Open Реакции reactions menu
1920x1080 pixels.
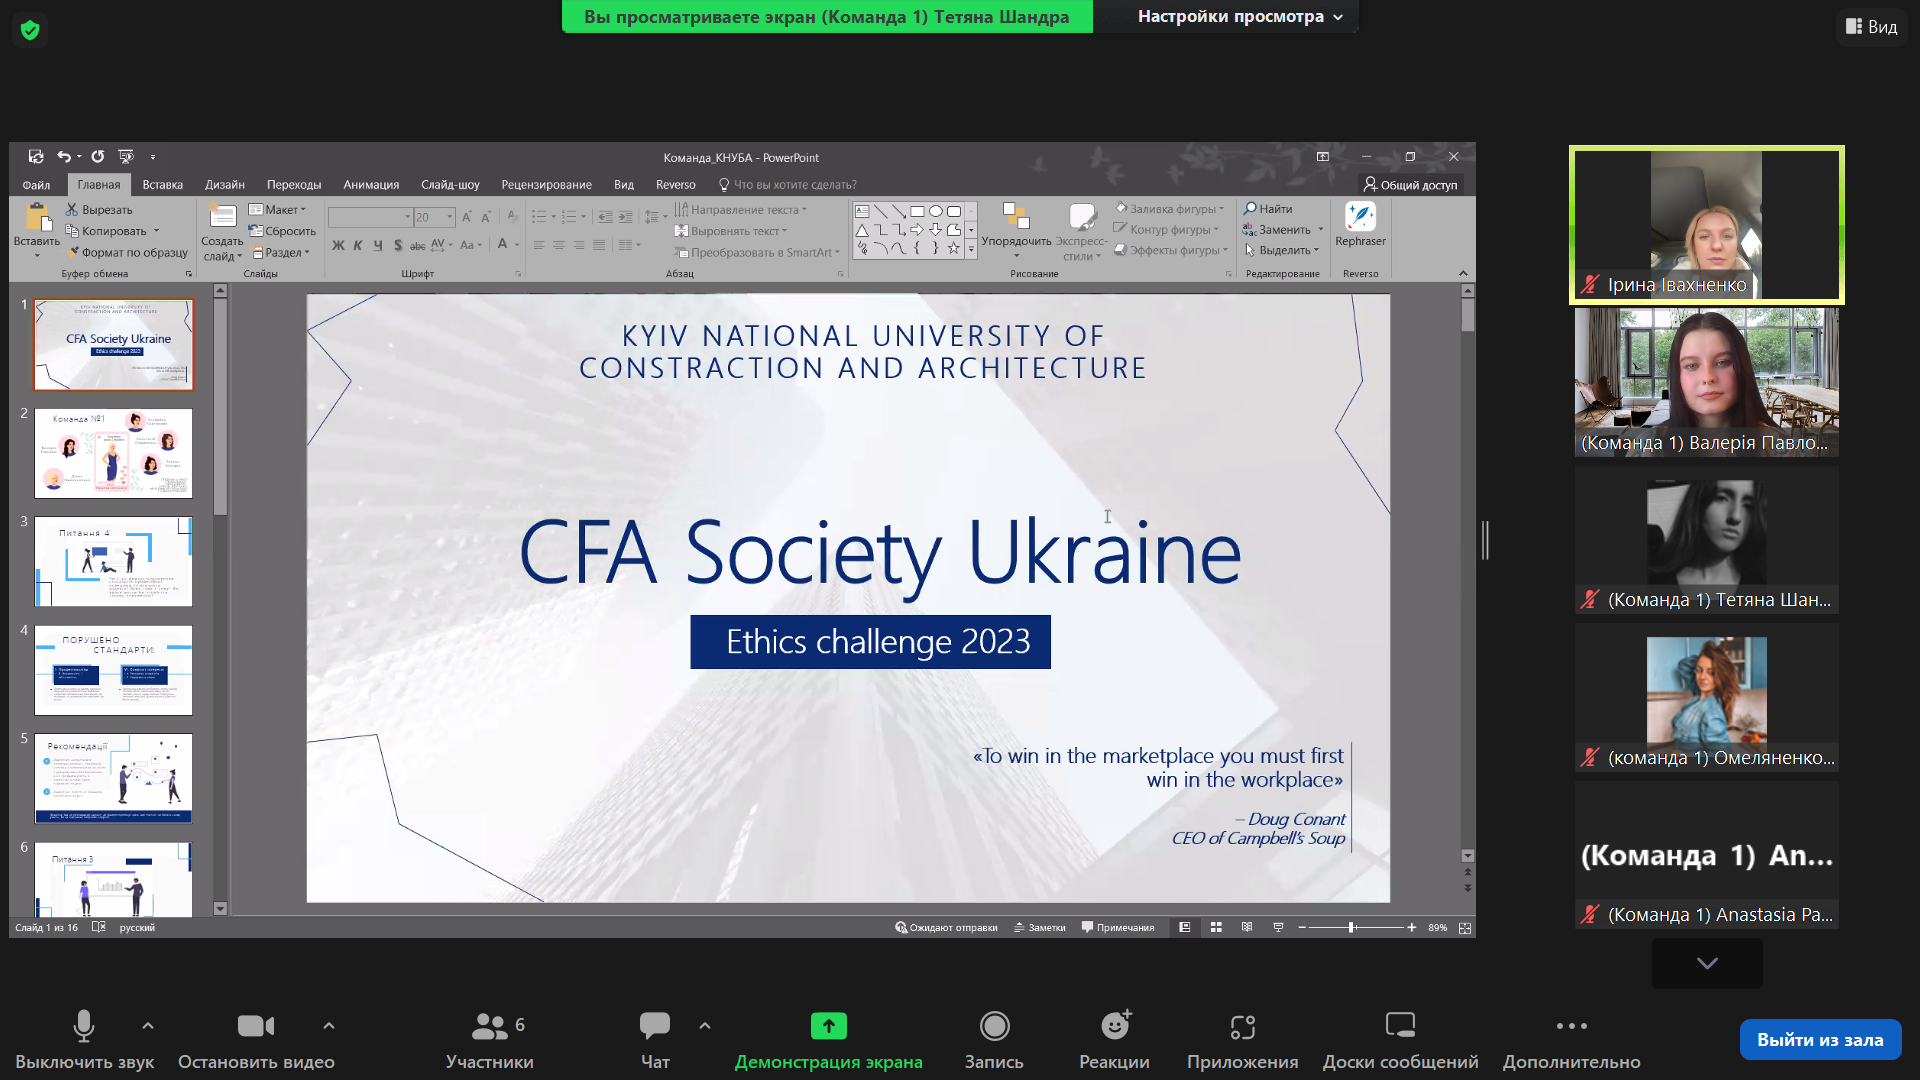click(x=1114, y=1040)
